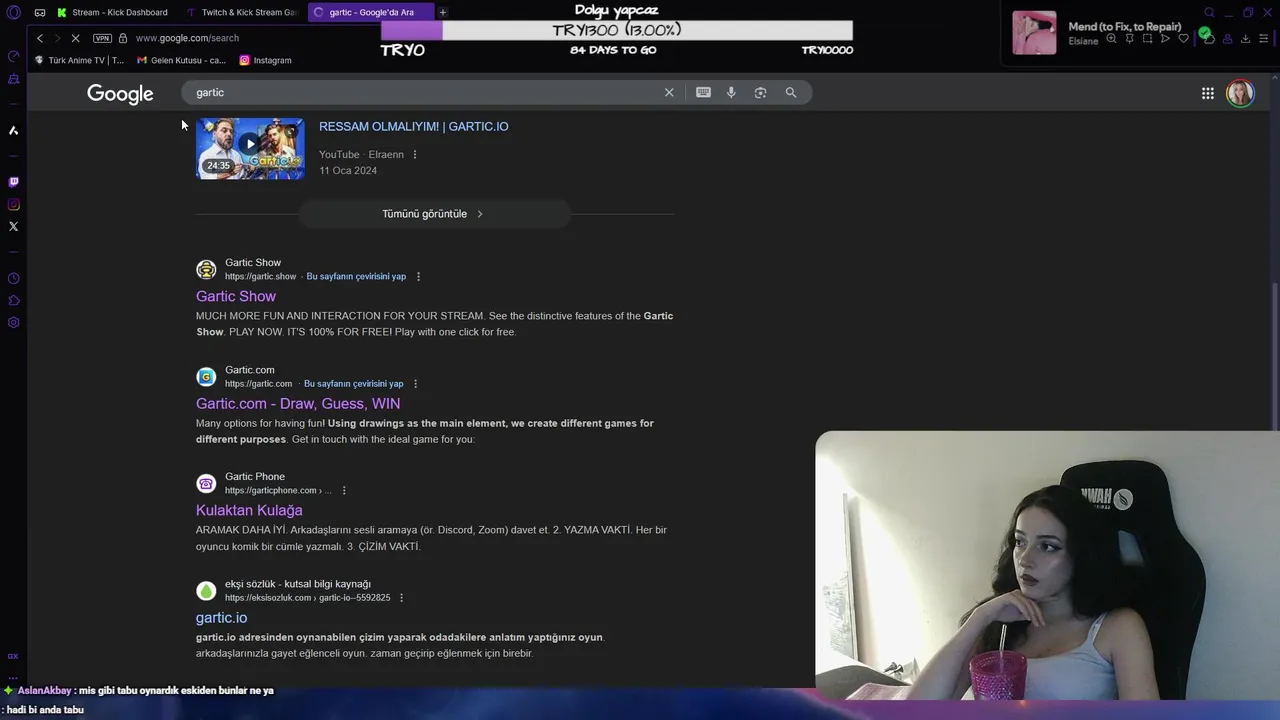The height and width of the screenshot is (720, 1280).
Task: Search by image with Google Lens icon
Action: pos(760,92)
